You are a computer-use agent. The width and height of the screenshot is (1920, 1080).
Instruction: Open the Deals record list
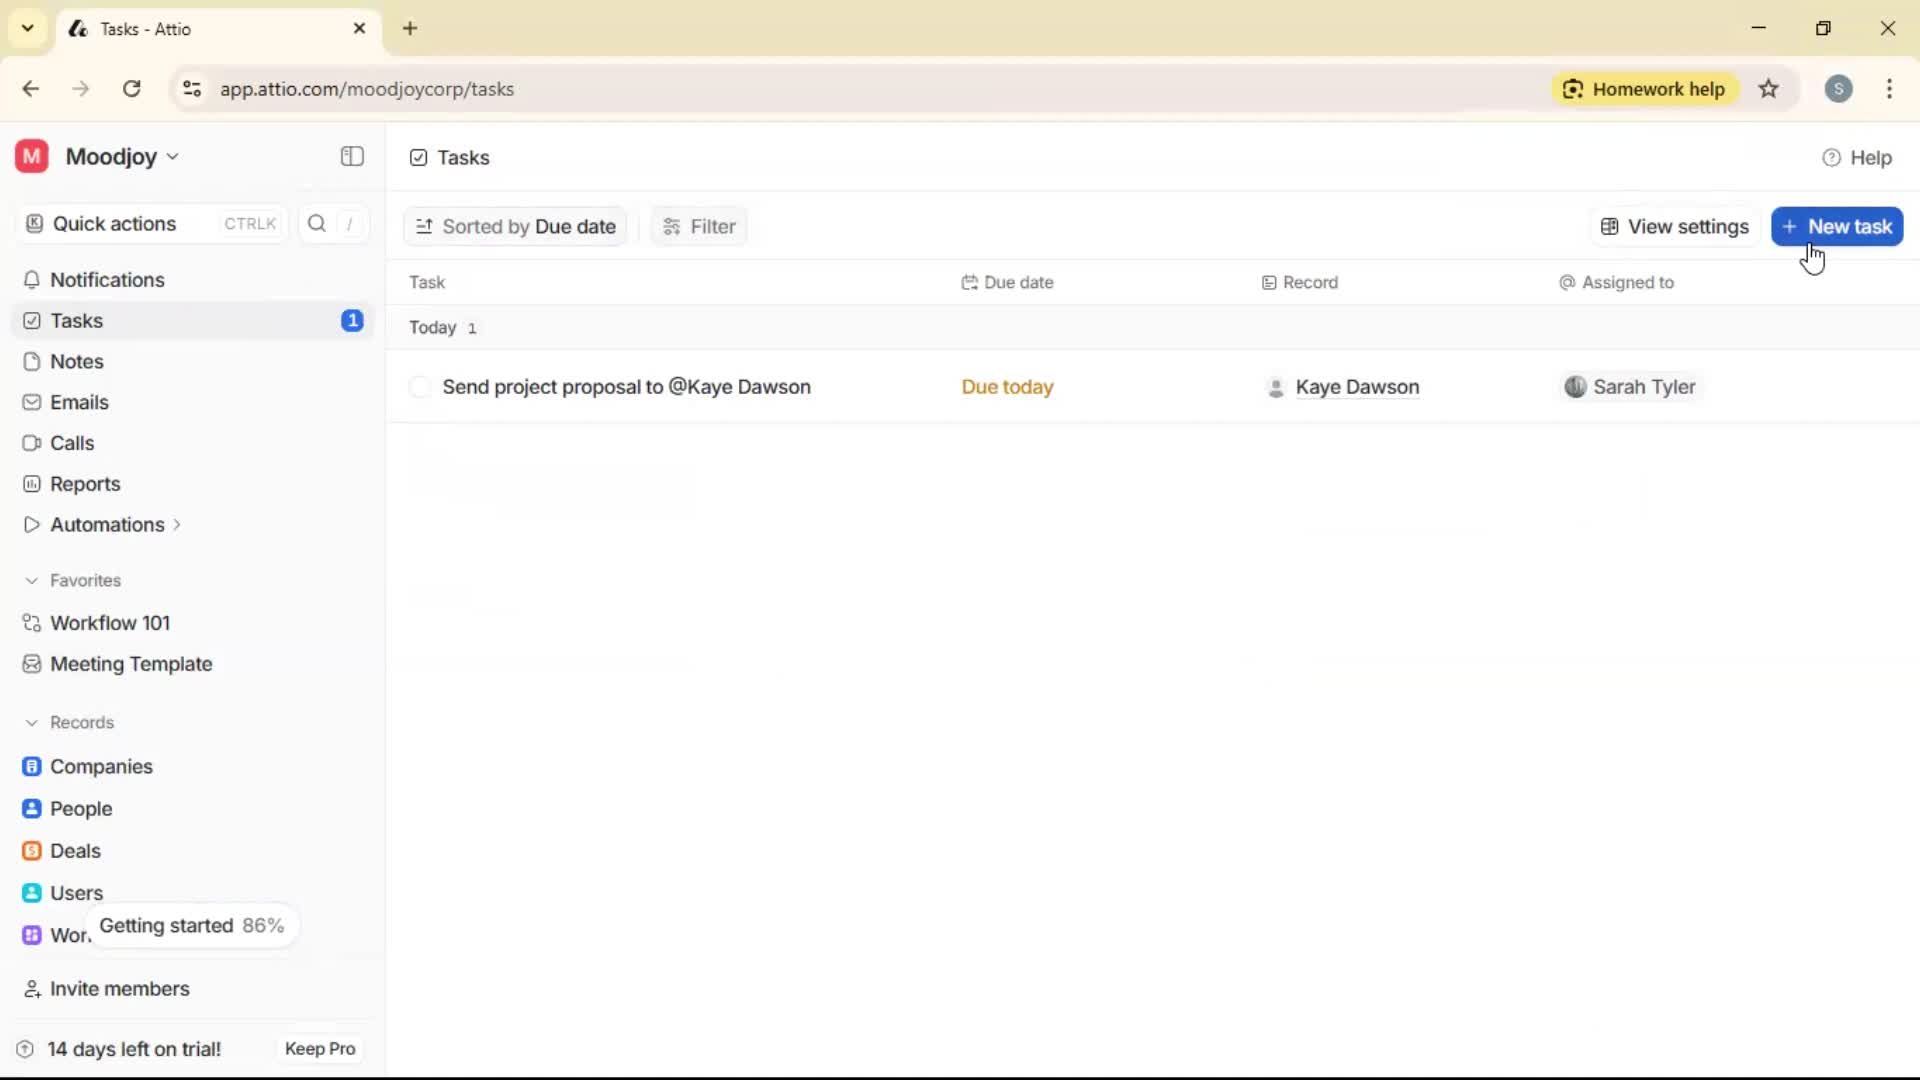(x=74, y=851)
